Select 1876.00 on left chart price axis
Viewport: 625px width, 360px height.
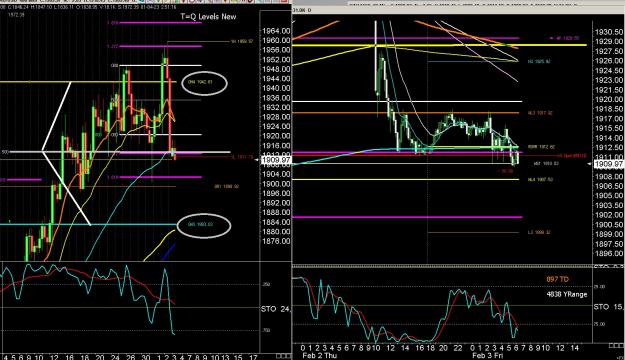tap(276, 241)
